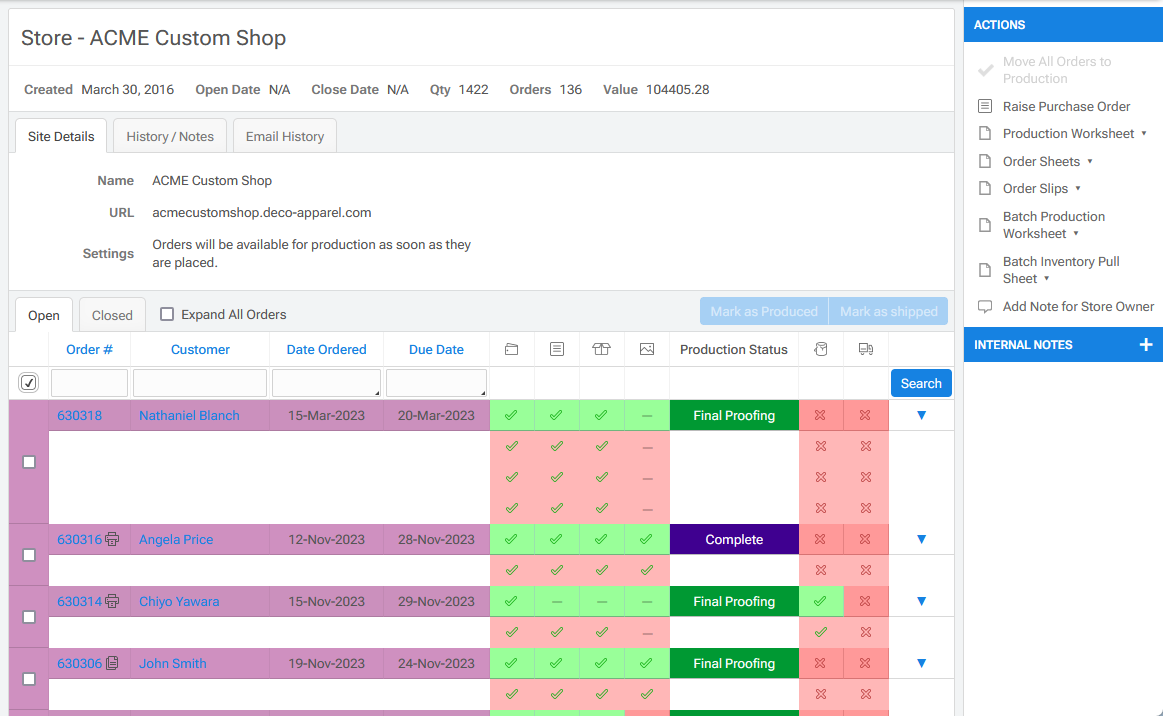Open the Batch Production Worksheet dropdown arrow
Viewport: 1163px width, 716px height.
[x=1075, y=234]
